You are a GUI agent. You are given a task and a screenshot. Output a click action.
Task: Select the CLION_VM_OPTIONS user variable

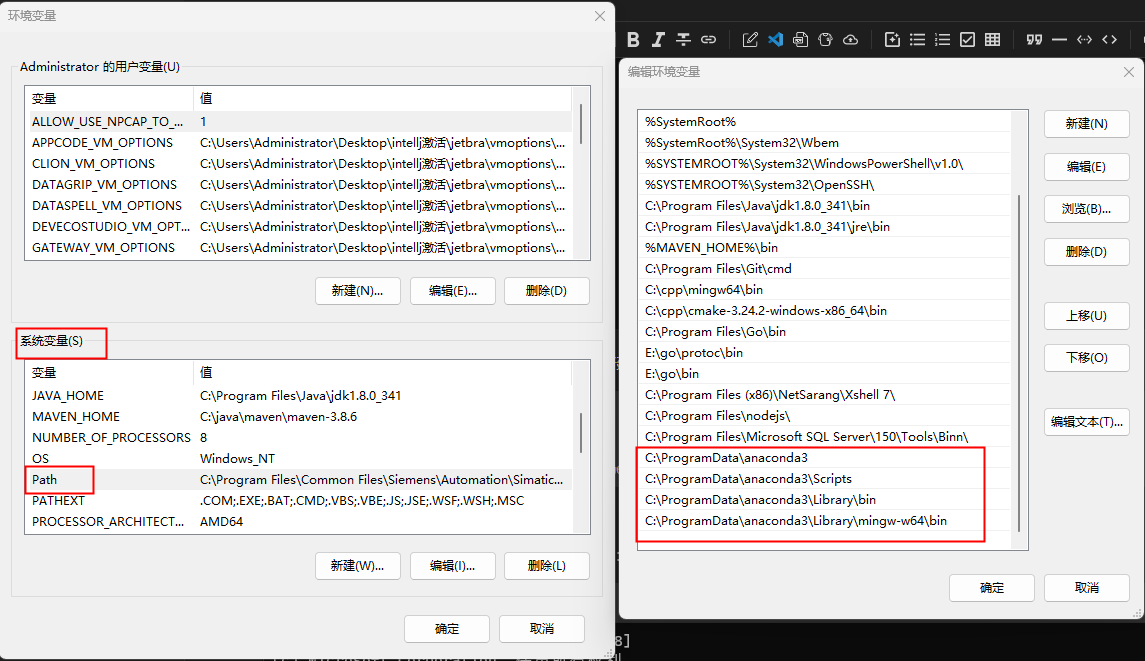coord(299,164)
